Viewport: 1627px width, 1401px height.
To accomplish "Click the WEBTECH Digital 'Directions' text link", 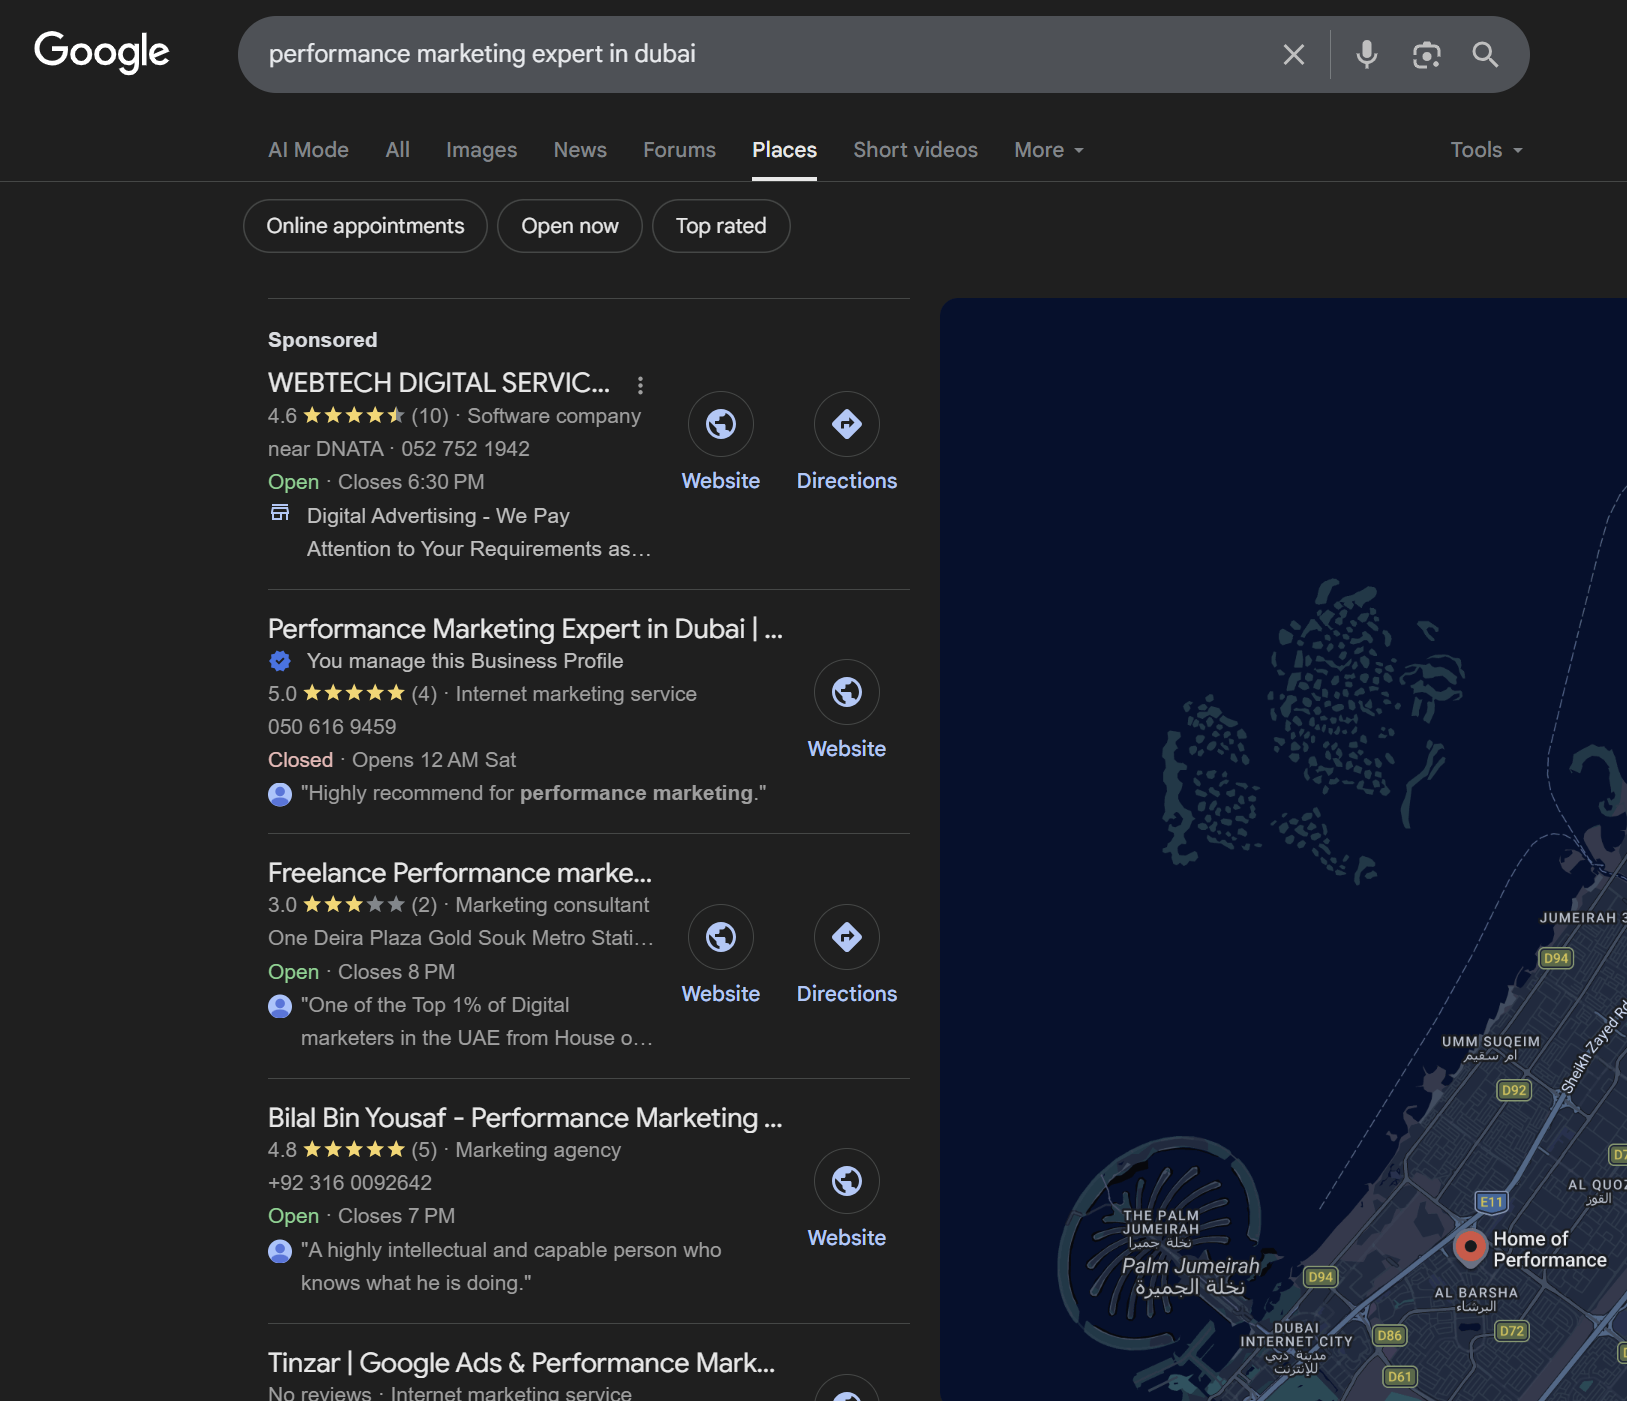I will pos(847,481).
